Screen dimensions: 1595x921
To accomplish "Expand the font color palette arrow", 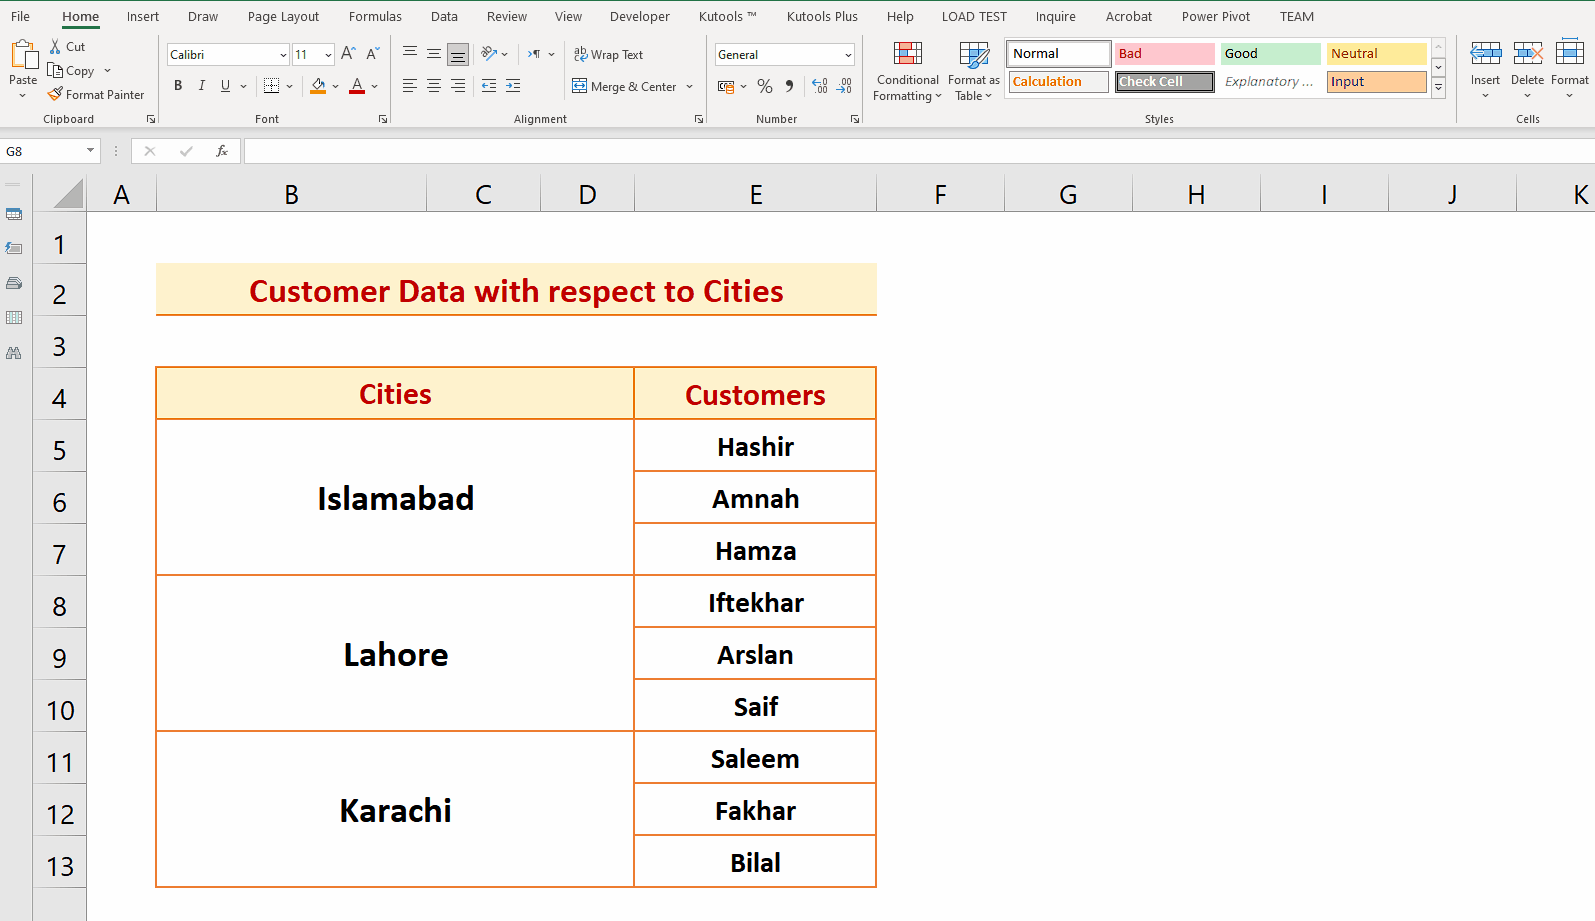I will tap(374, 86).
